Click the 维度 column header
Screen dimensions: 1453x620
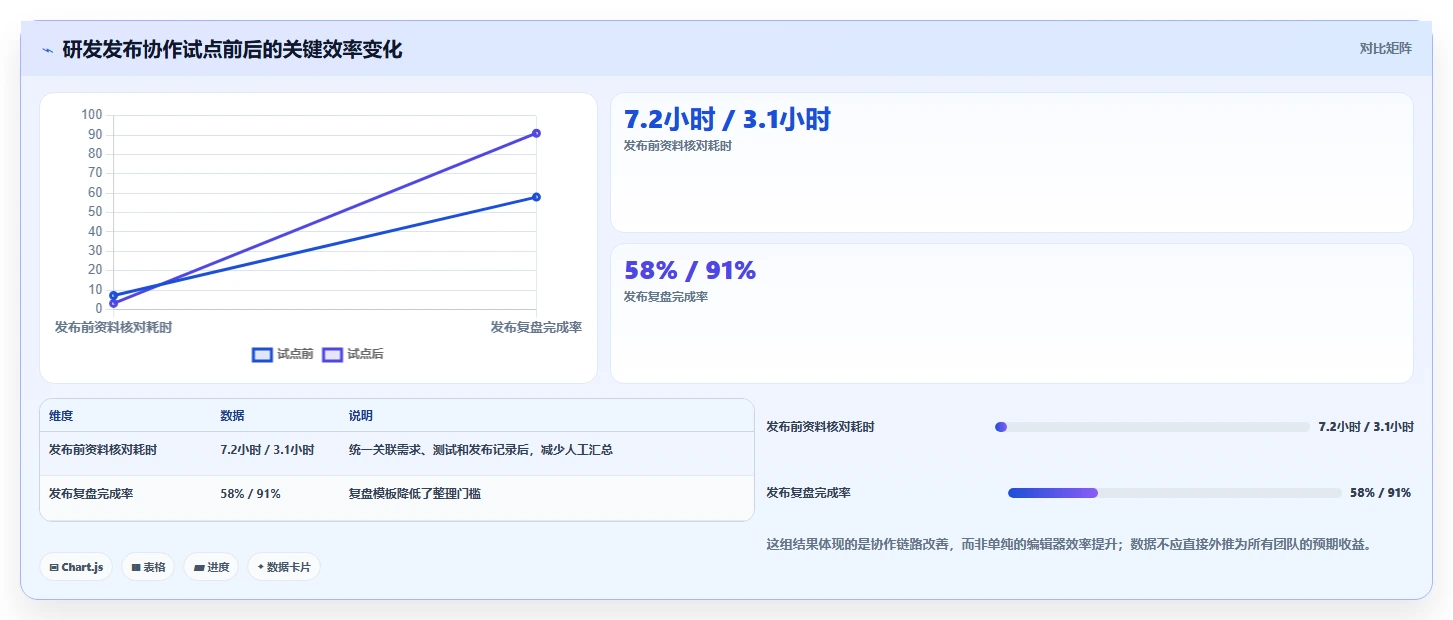(x=61, y=416)
